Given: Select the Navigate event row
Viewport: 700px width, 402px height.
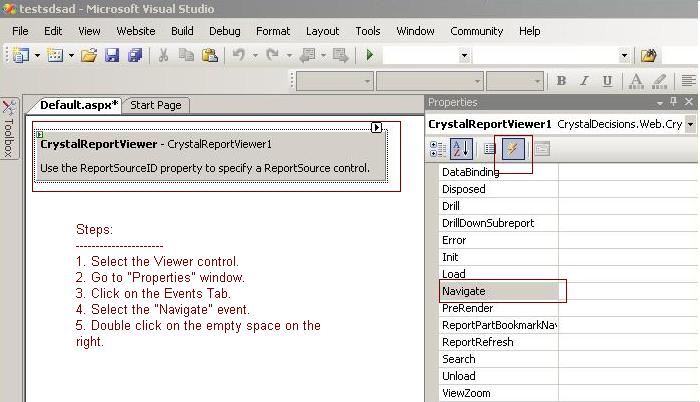Looking at the screenshot, I should [x=499, y=291].
